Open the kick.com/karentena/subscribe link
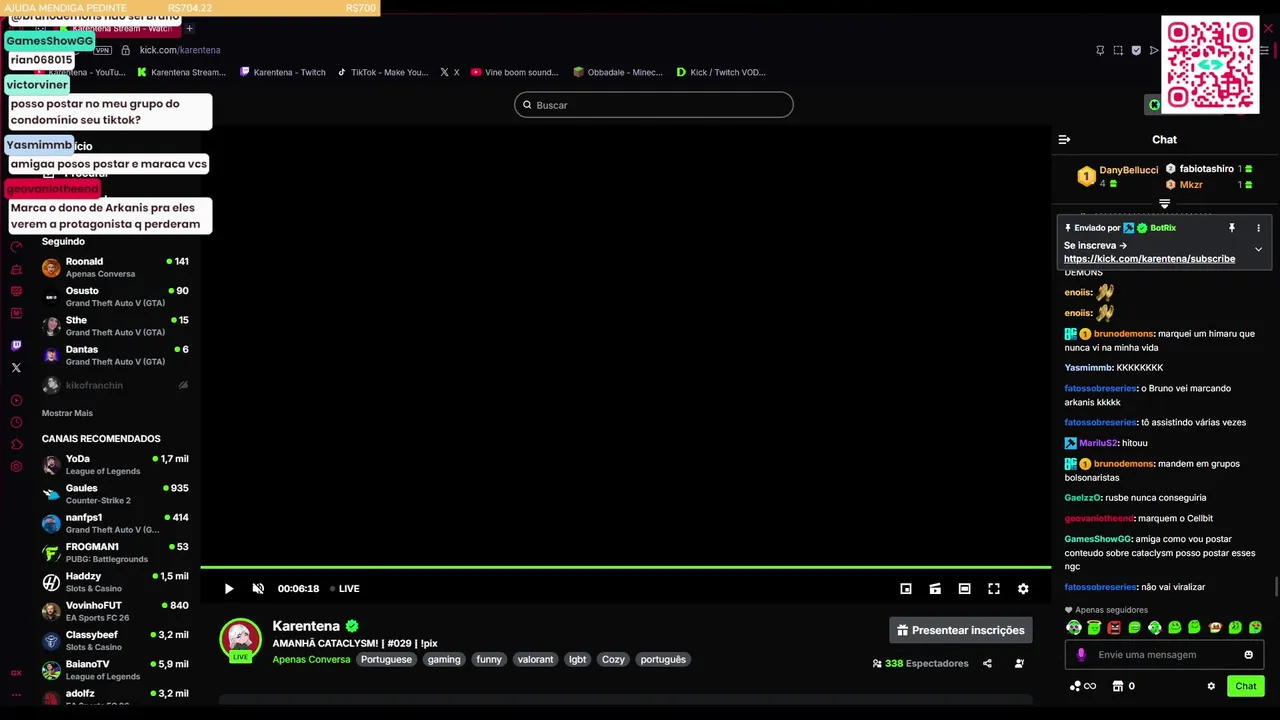Viewport: 1280px width, 720px height. click(x=1149, y=259)
